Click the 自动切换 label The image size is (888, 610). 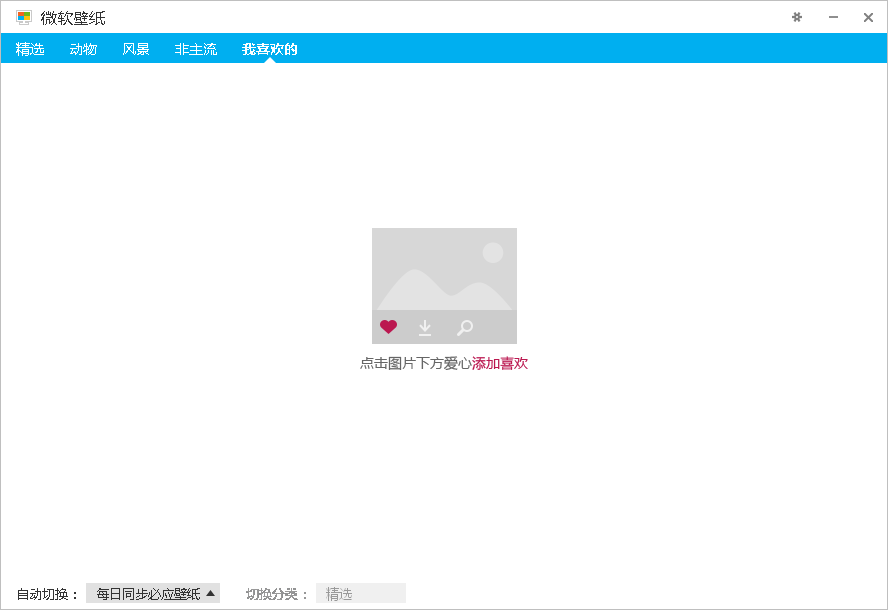(47, 594)
